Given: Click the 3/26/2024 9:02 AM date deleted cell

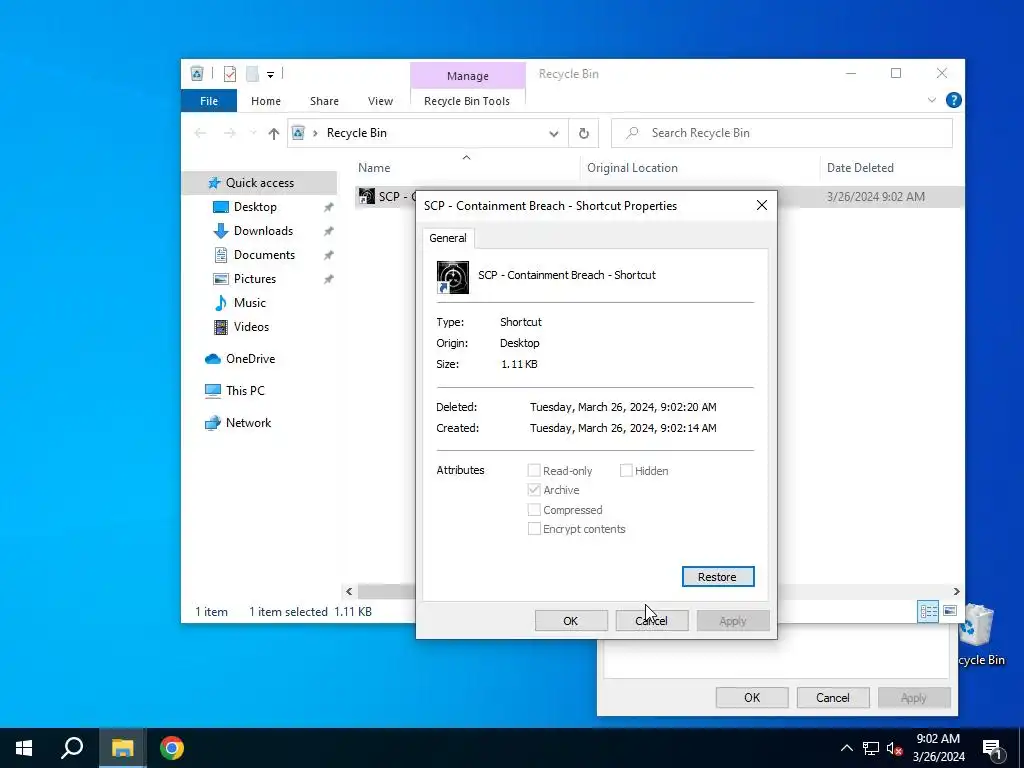Looking at the screenshot, I should click(x=875, y=197).
